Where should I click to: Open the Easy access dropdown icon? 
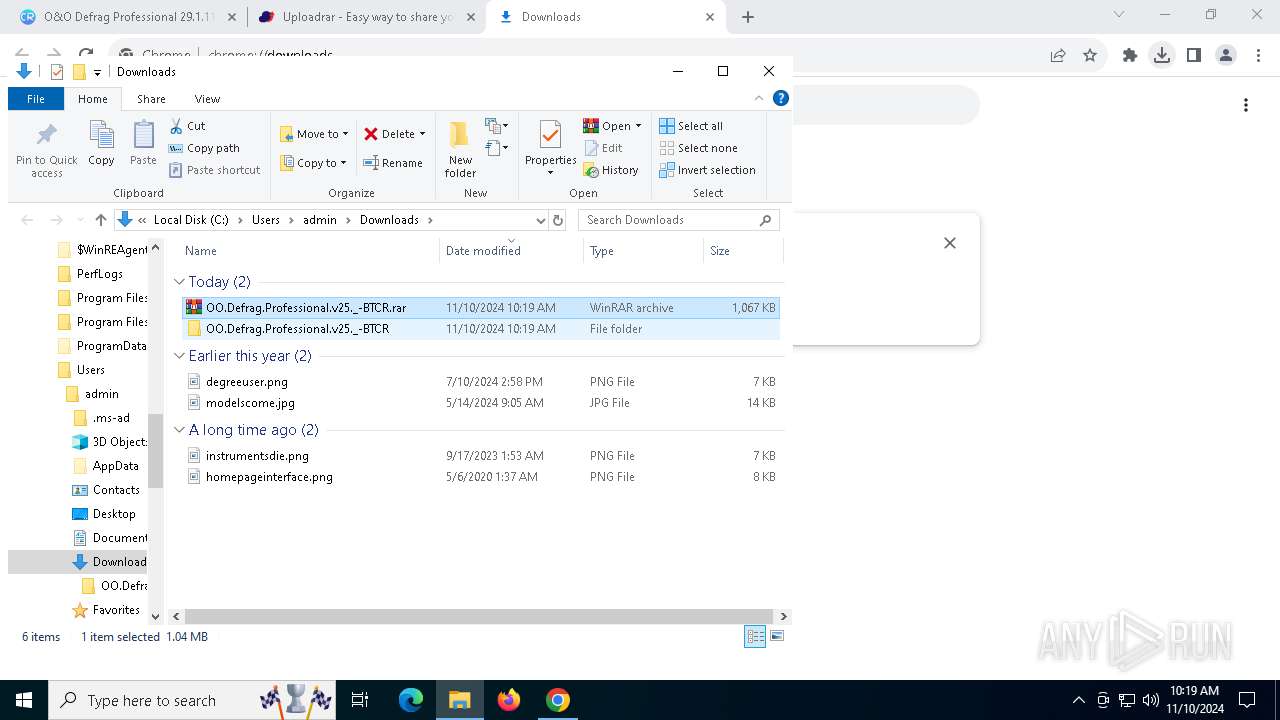(497, 149)
